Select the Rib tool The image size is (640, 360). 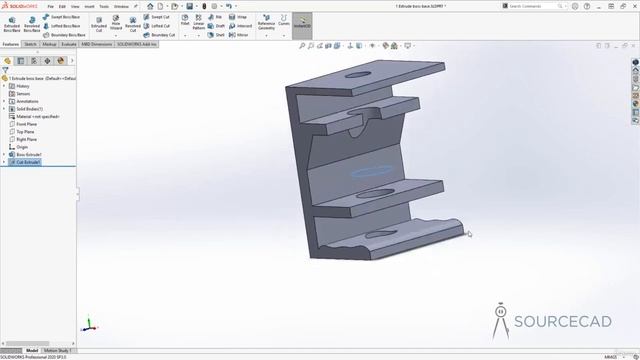tap(215, 17)
